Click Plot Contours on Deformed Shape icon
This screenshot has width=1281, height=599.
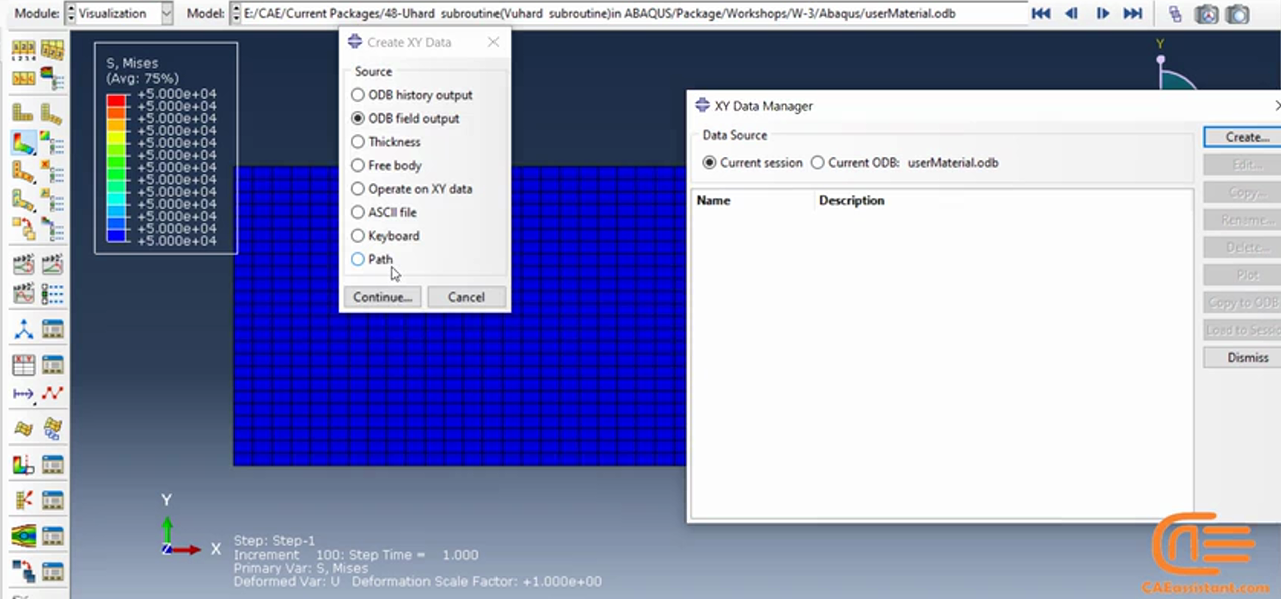click(23, 143)
